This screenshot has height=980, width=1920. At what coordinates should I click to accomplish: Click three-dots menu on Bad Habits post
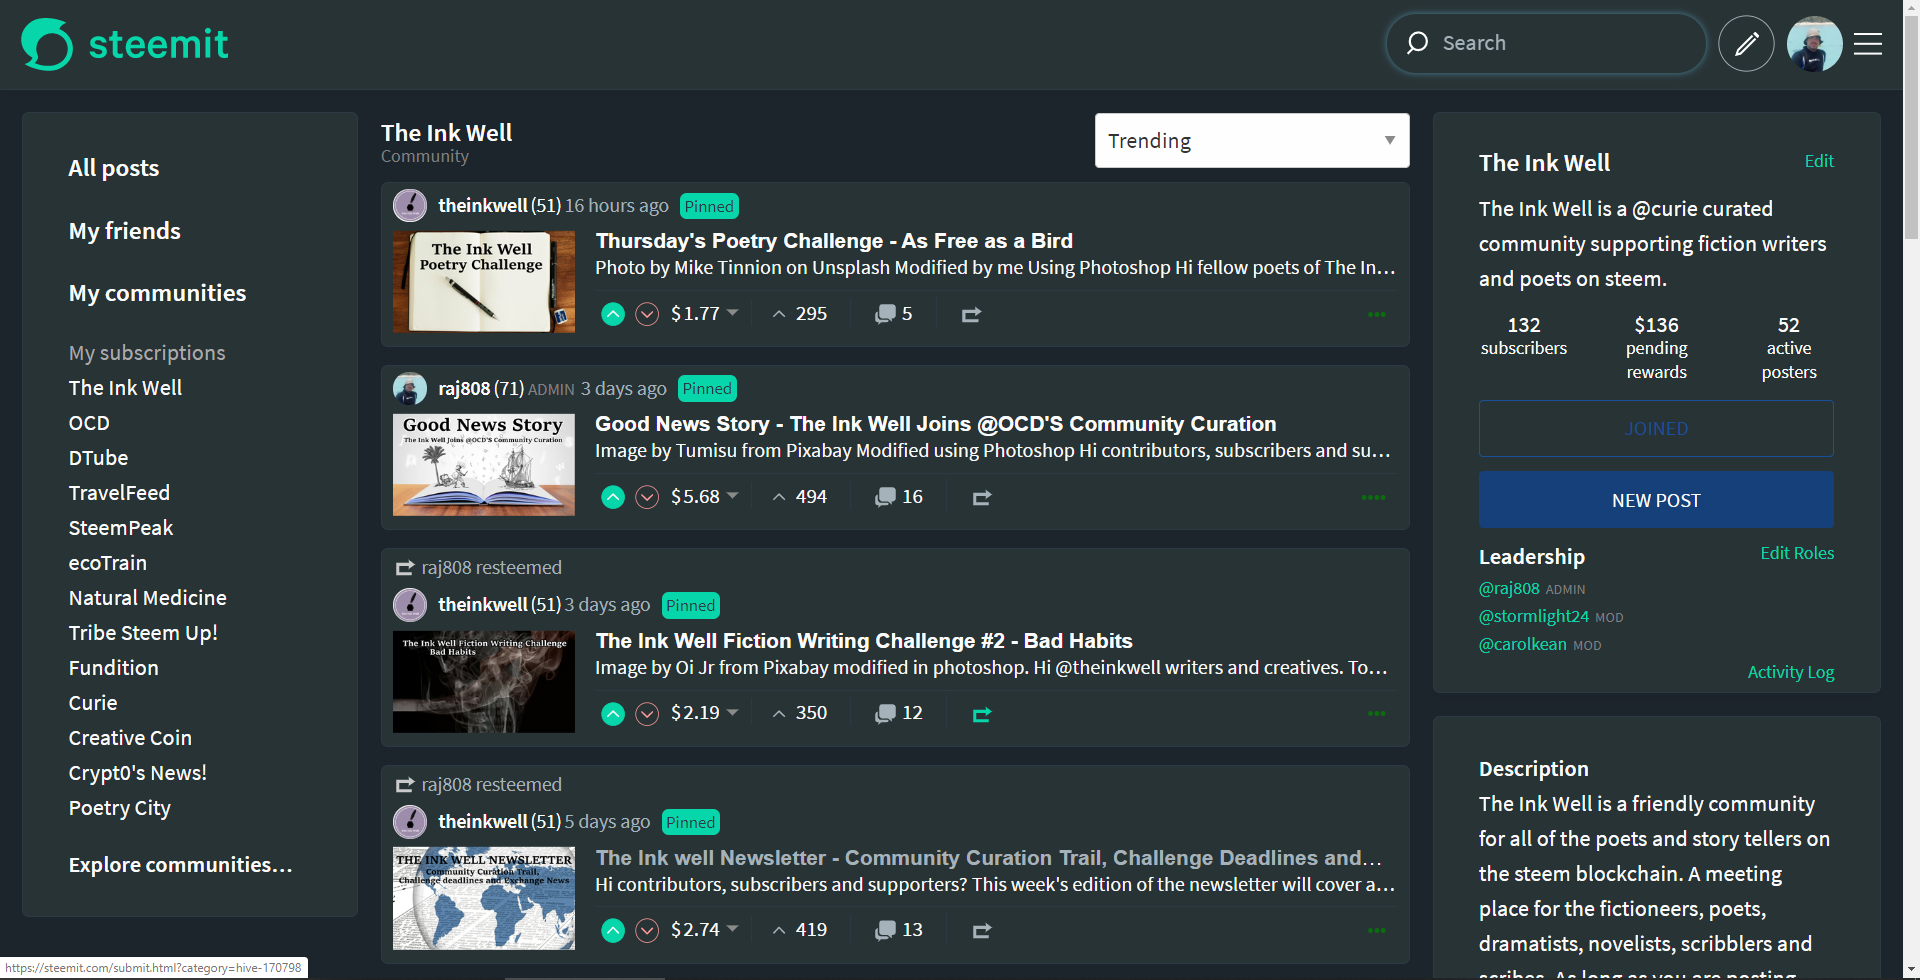pos(1376,714)
